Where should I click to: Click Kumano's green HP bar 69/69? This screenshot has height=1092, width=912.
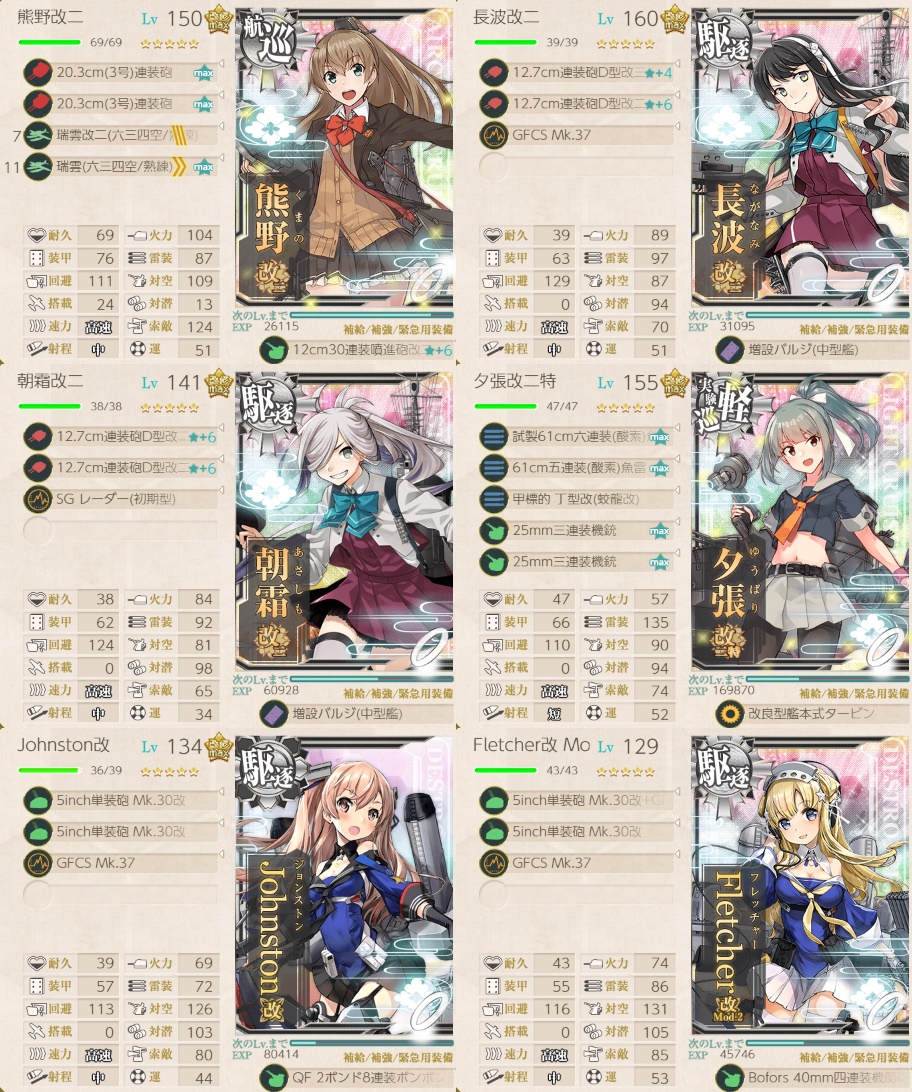click(49, 42)
